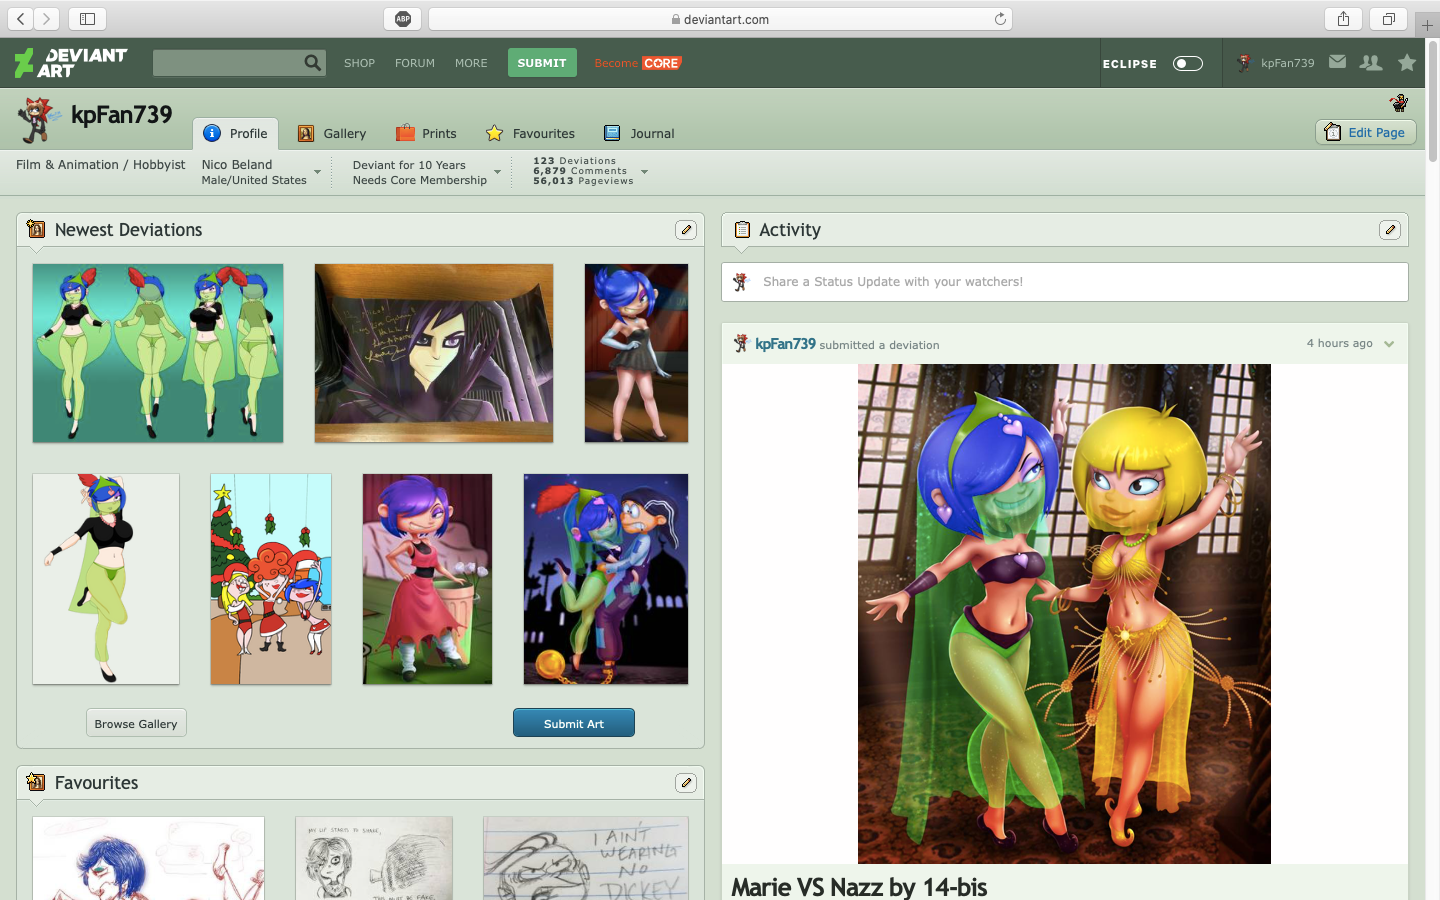Click the green SUBMIT button
This screenshot has width=1440, height=900.
tap(542, 63)
